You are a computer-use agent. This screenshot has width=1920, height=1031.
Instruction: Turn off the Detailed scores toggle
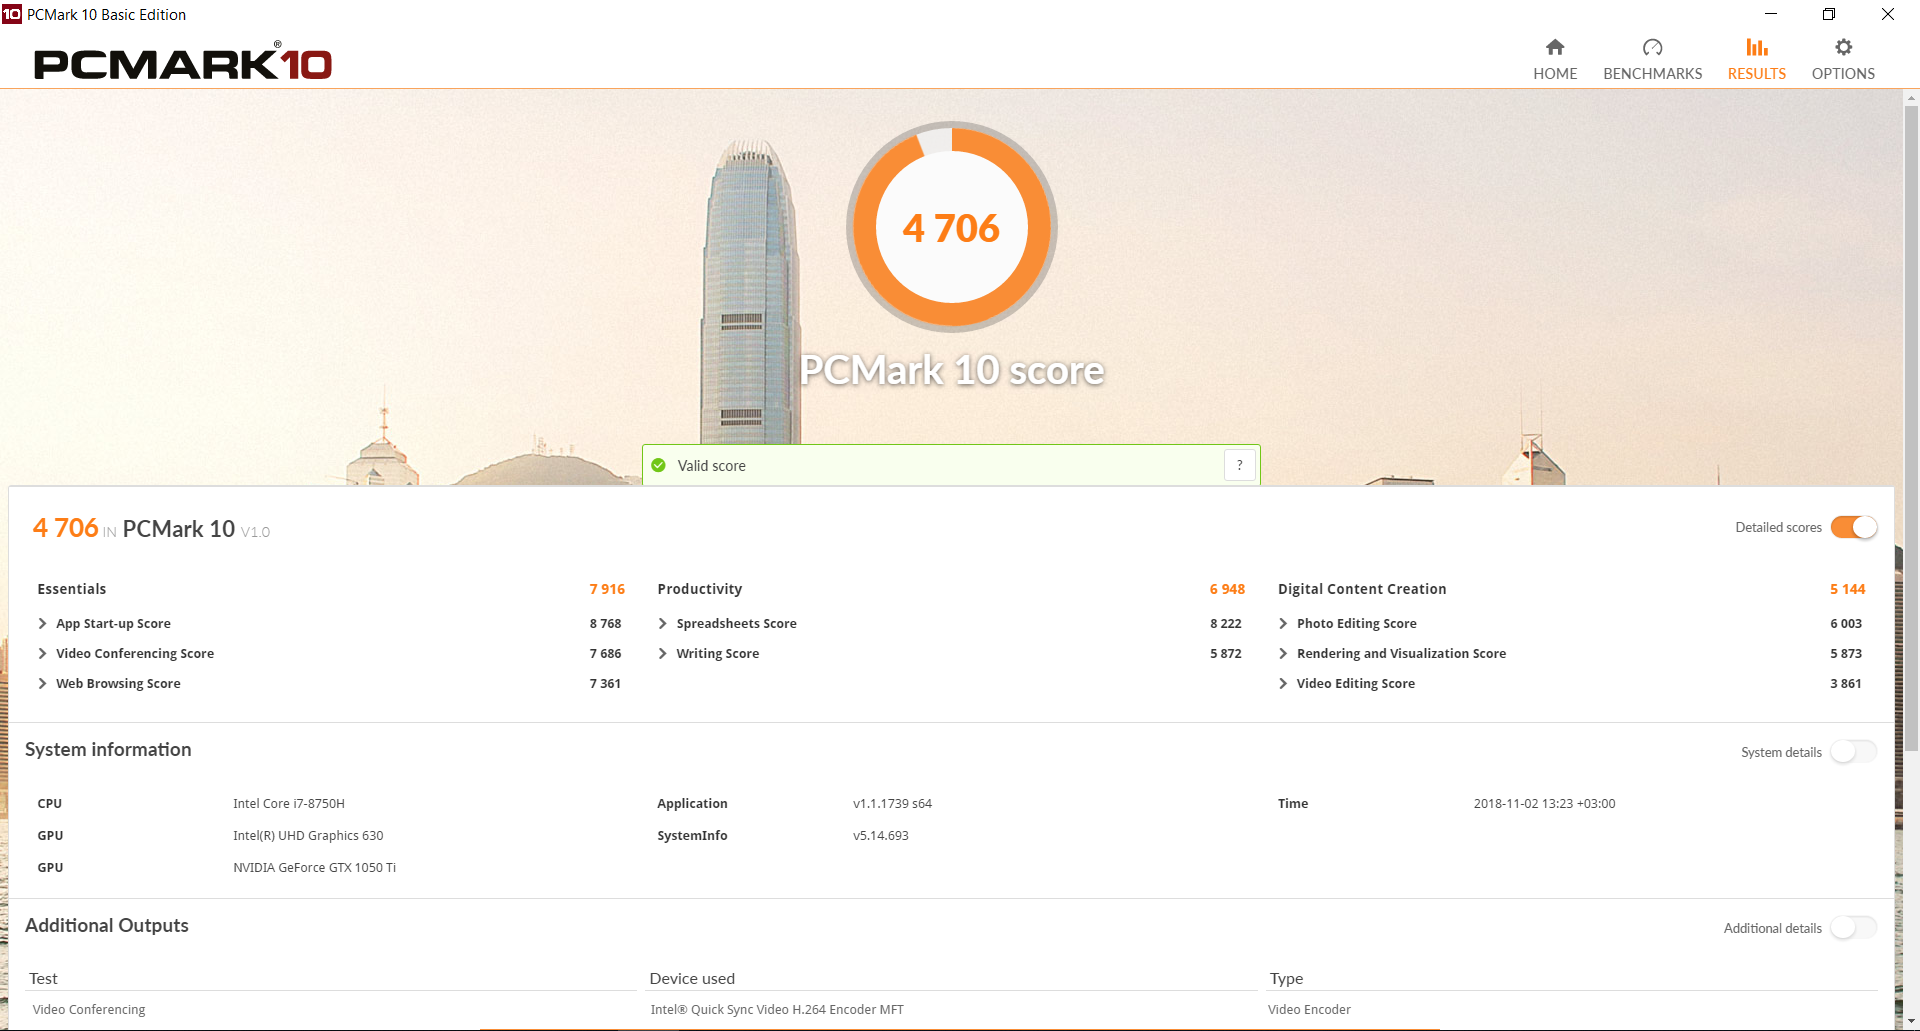(1854, 527)
